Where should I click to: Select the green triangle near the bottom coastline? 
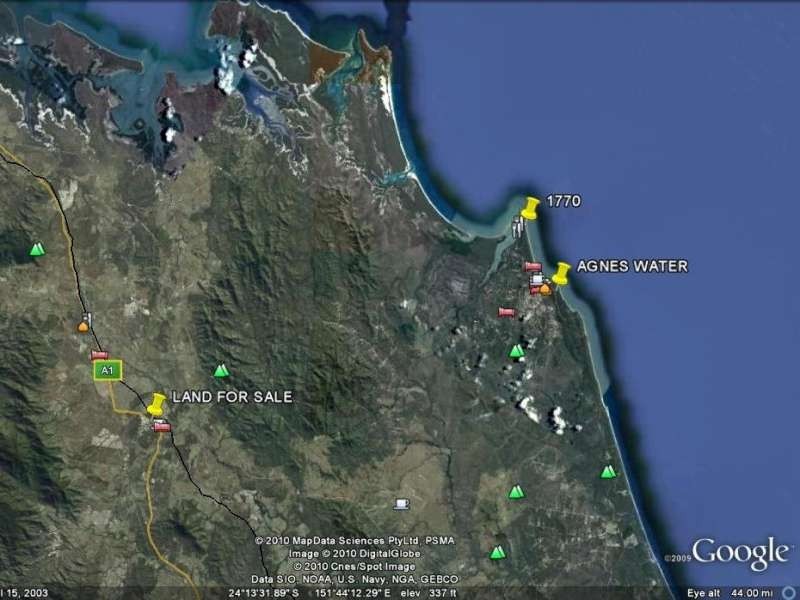pyautogui.click(x=609, y=470)
